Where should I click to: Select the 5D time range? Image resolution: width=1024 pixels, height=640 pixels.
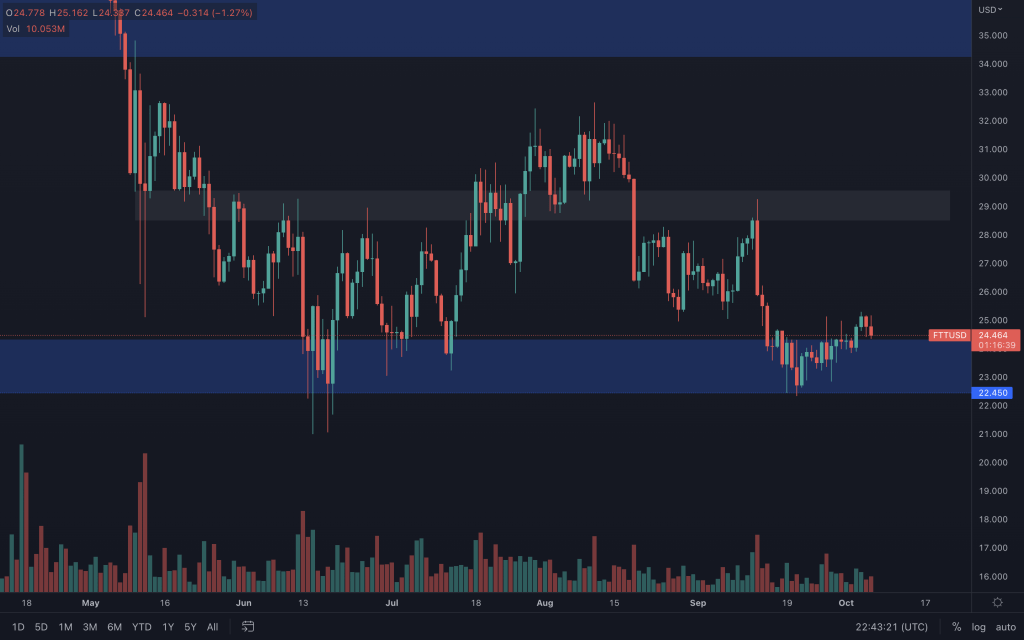click(x=41, y=627)
